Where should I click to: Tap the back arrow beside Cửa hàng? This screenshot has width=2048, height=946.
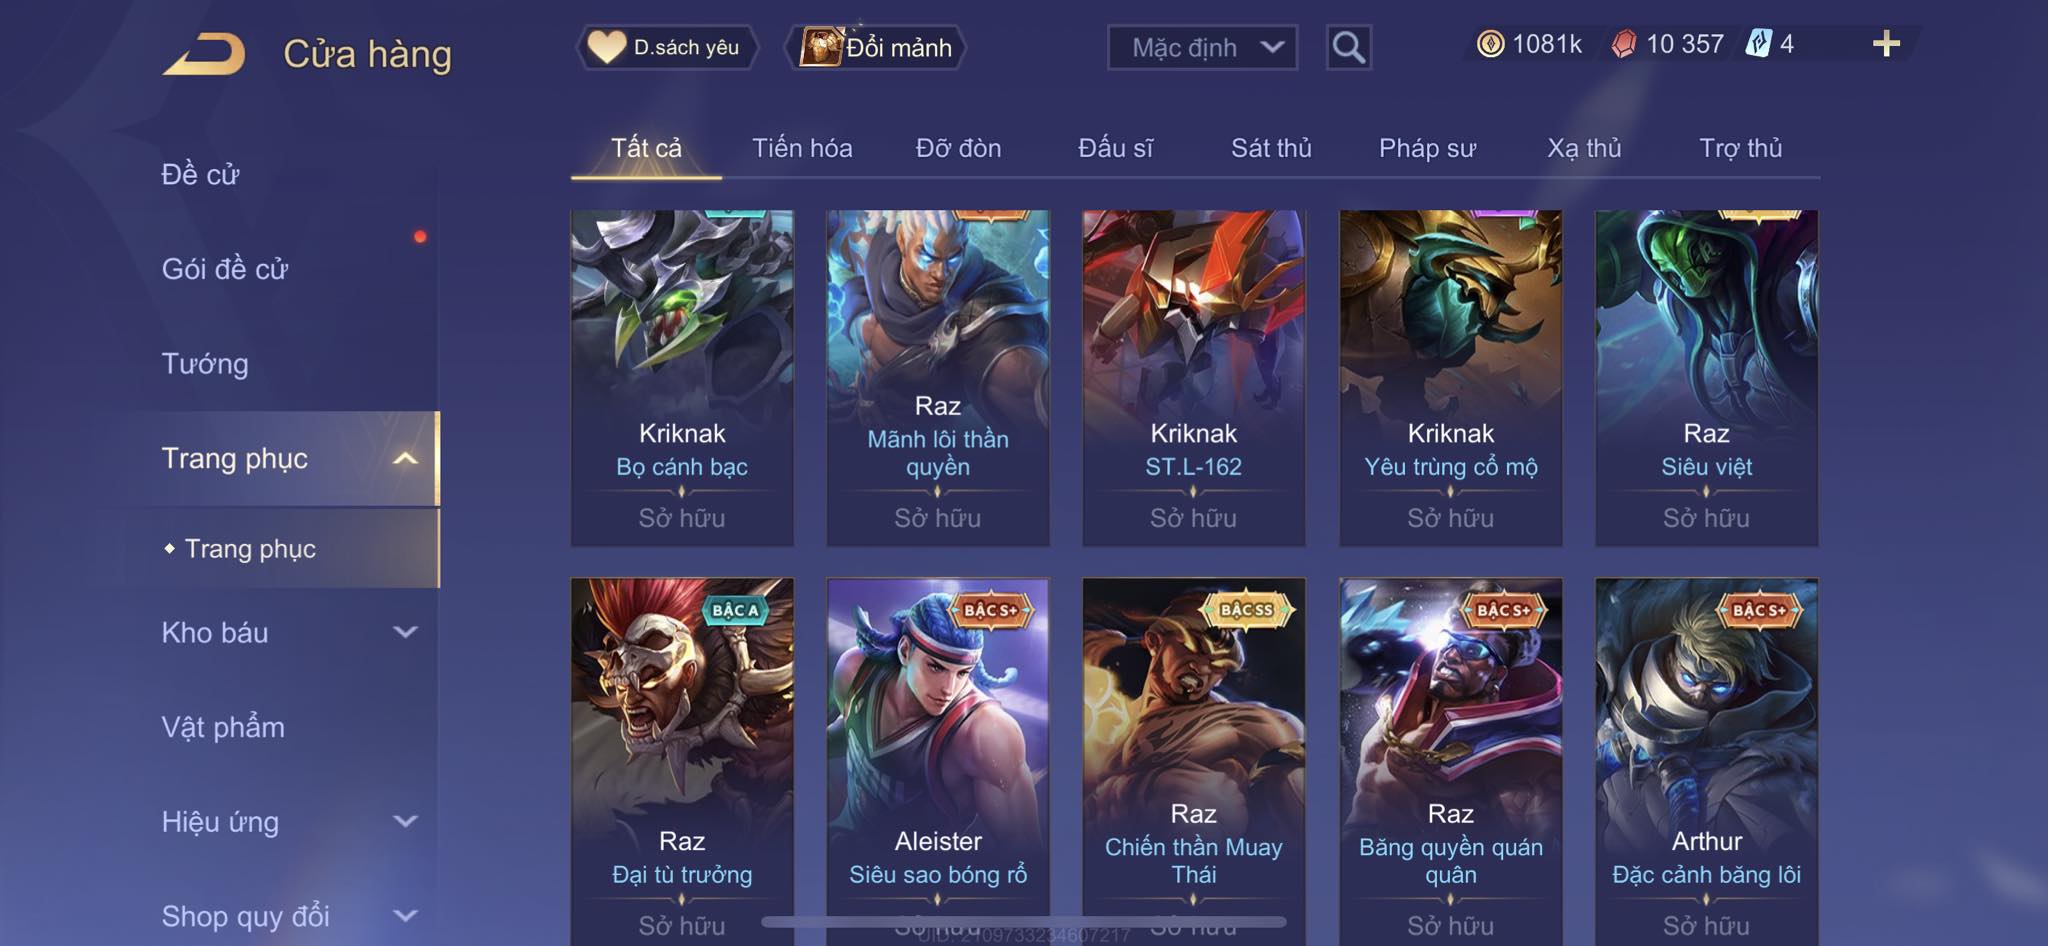[x=205, y=53]
